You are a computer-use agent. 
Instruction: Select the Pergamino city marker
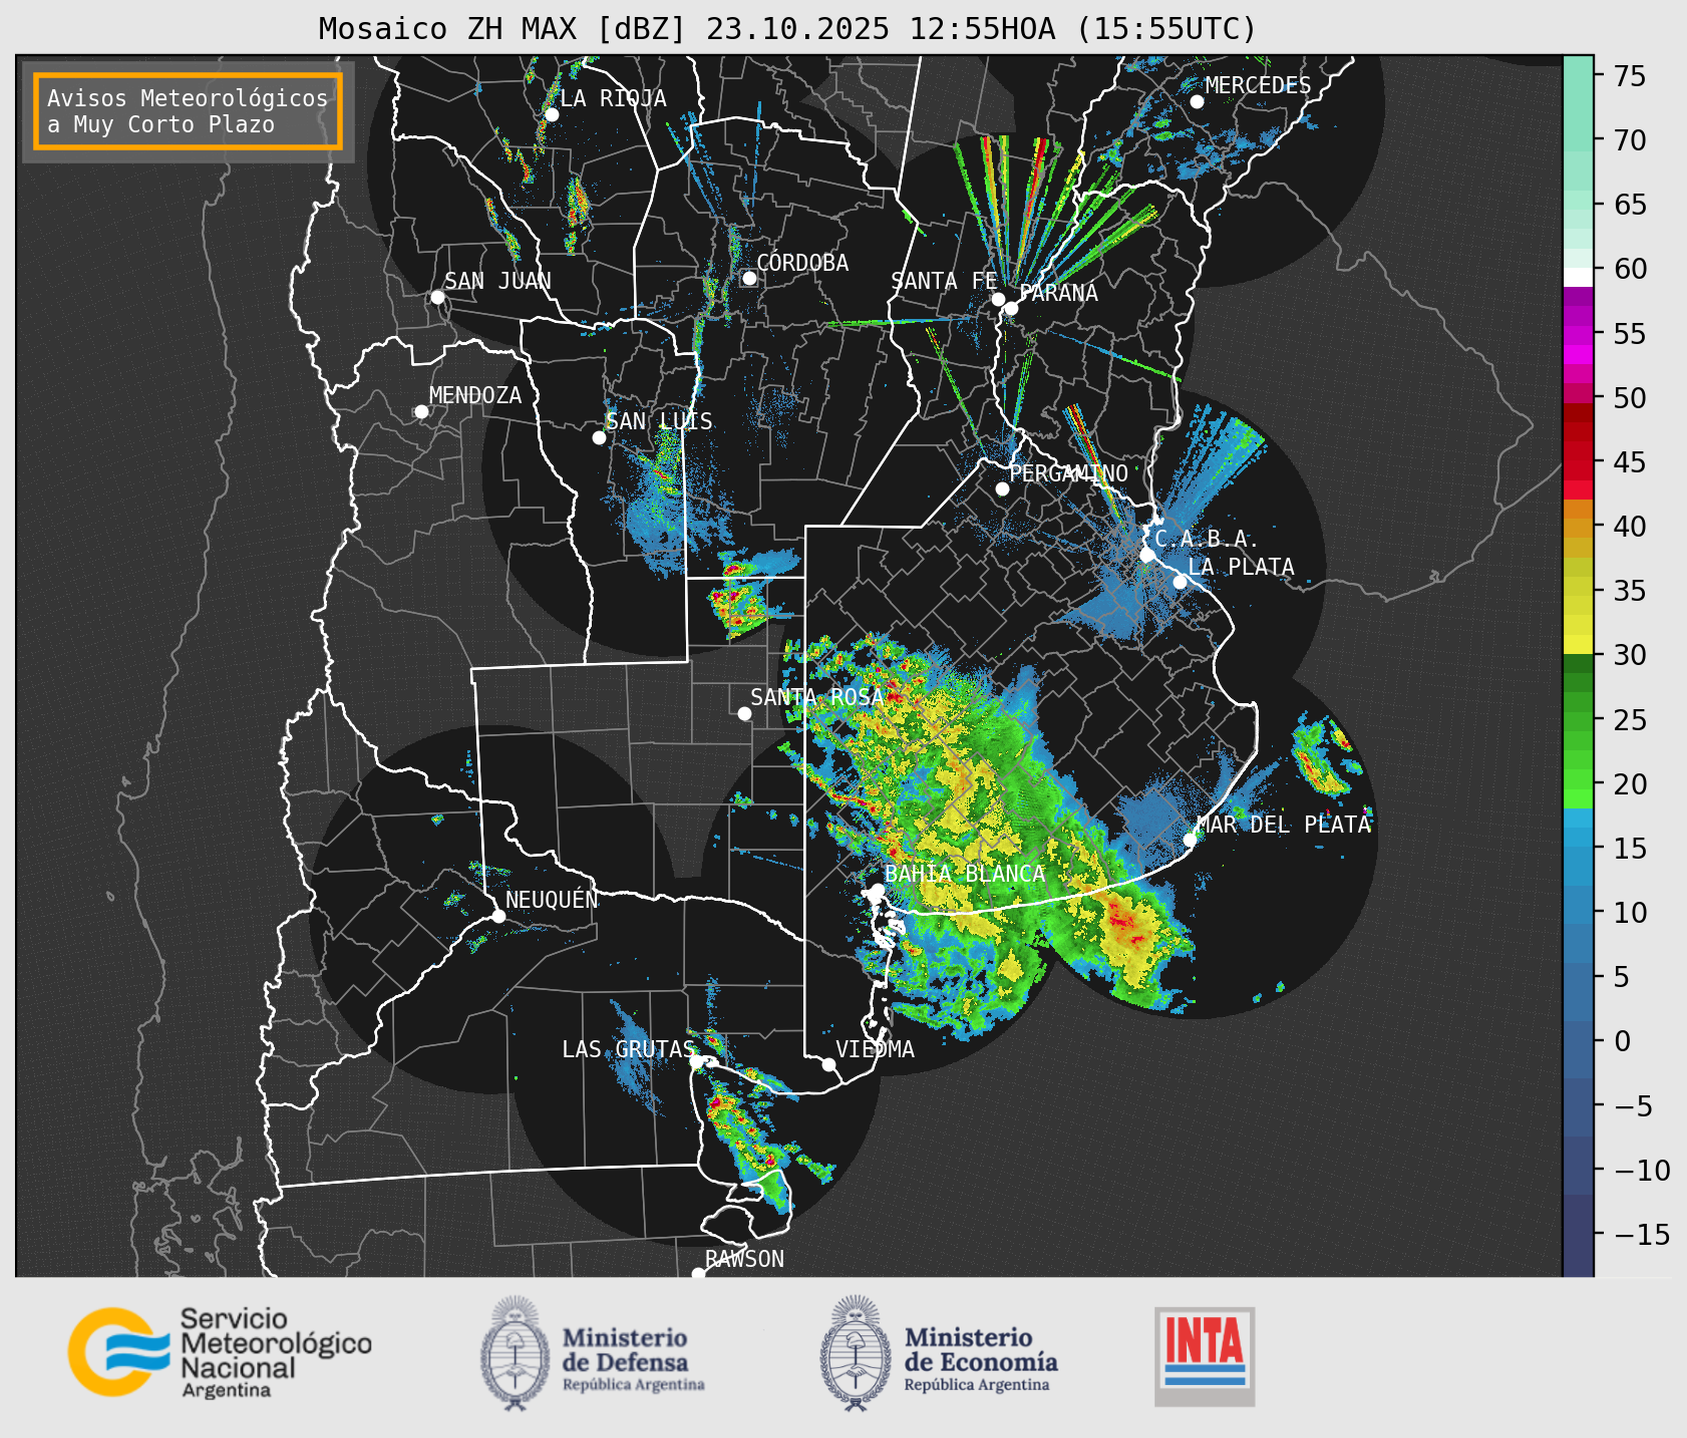(1002, 489)
